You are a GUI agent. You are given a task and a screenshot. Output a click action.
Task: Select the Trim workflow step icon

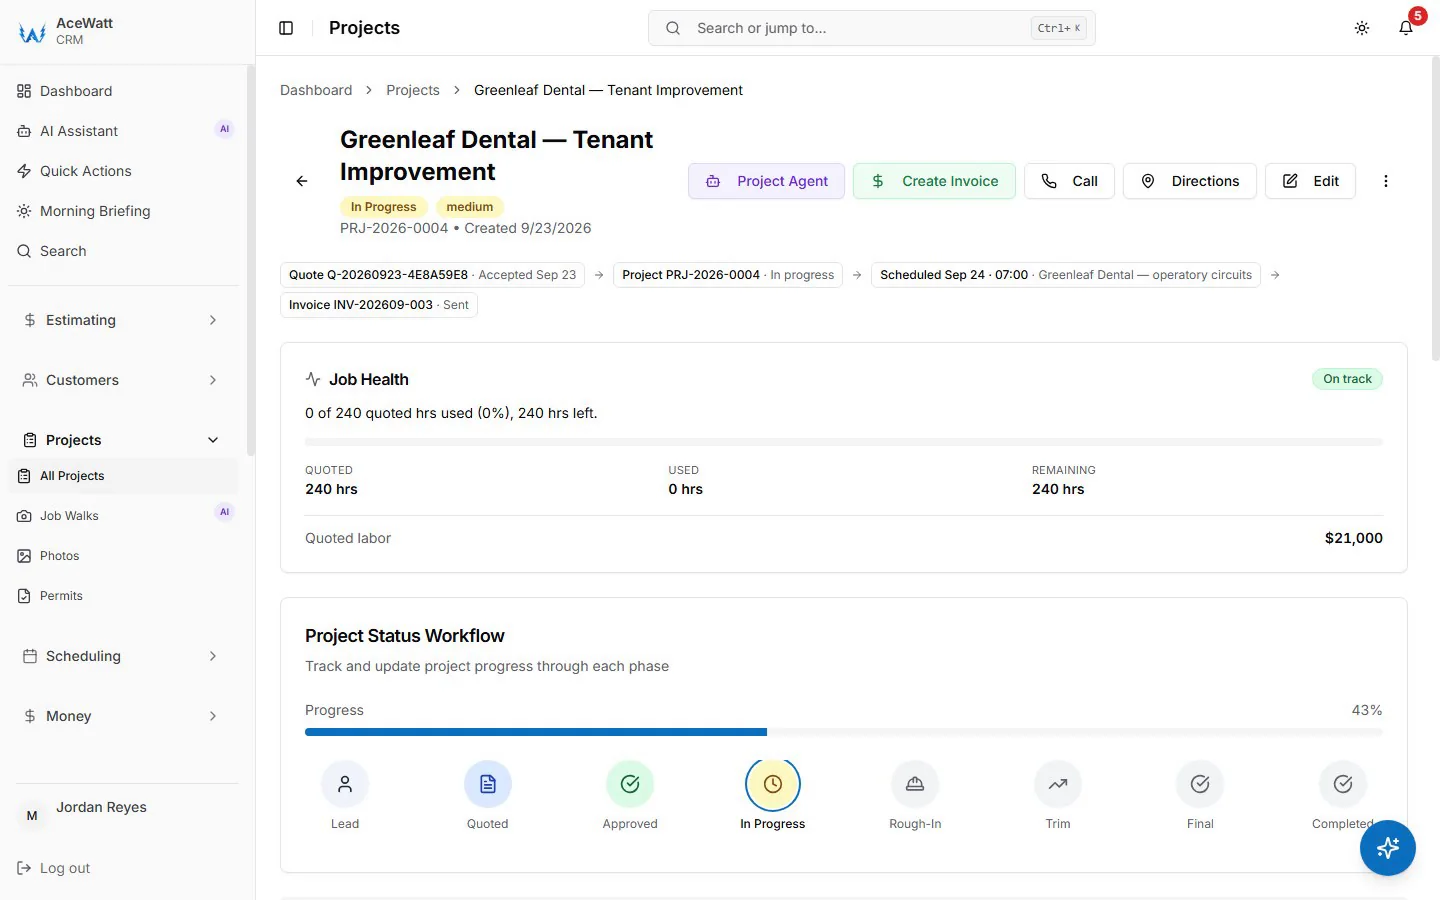point(1058,784)
